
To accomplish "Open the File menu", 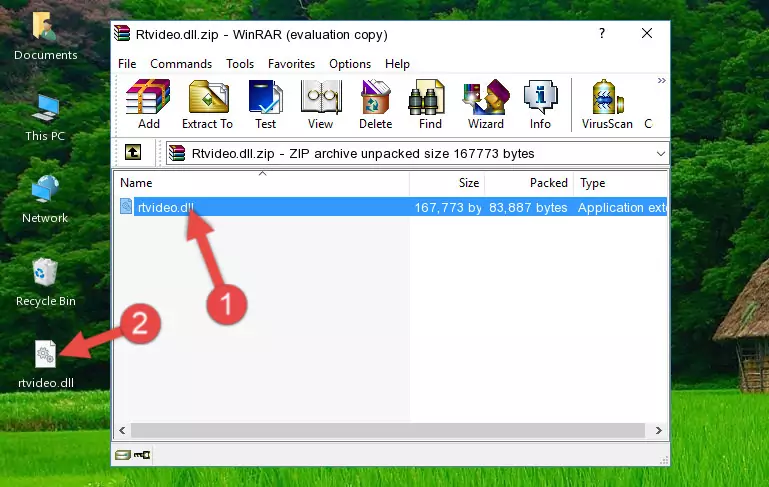I will (x=127, y=64).
